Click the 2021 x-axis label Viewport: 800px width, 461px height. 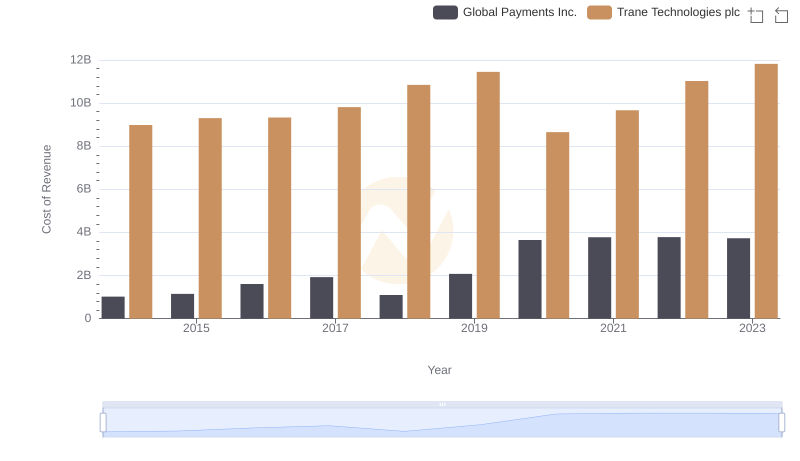point(613,328)
